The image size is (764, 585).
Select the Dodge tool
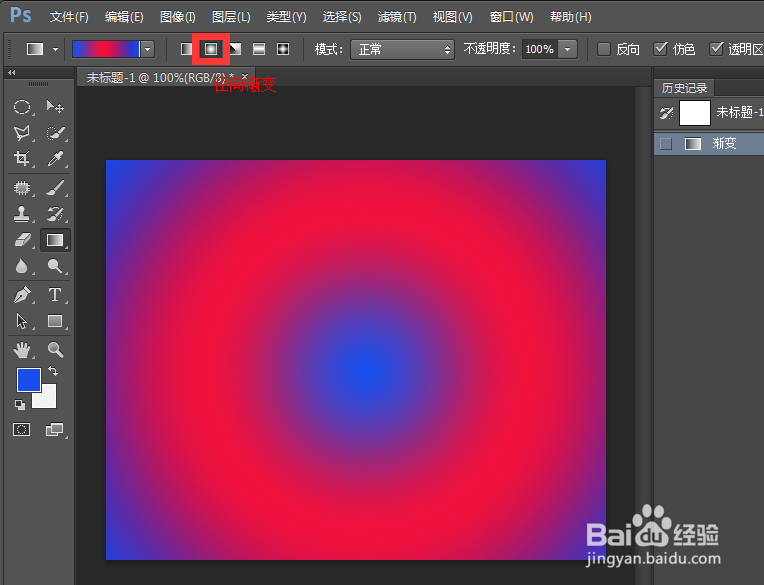tap(55, 266)
